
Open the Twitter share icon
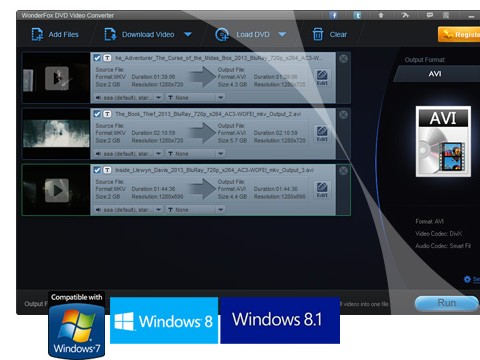click(x=357, y=15)
